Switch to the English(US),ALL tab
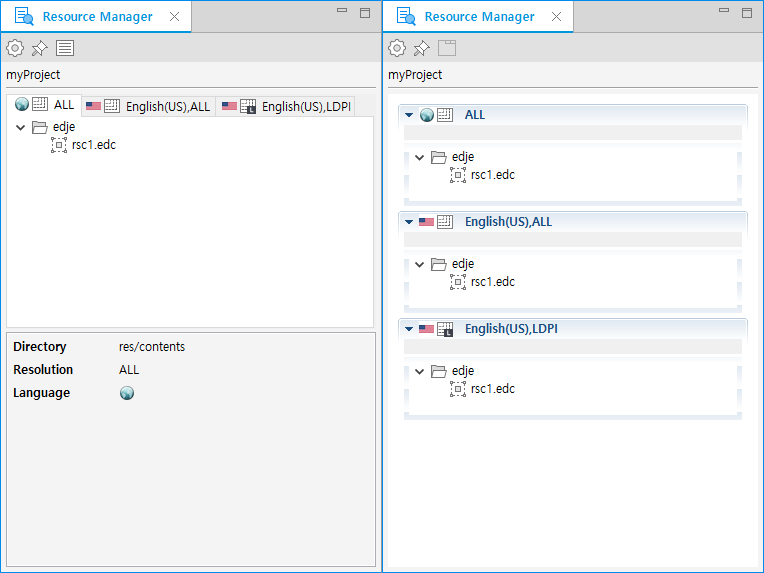This screenshot has width=764, height=573. (148, 106)
